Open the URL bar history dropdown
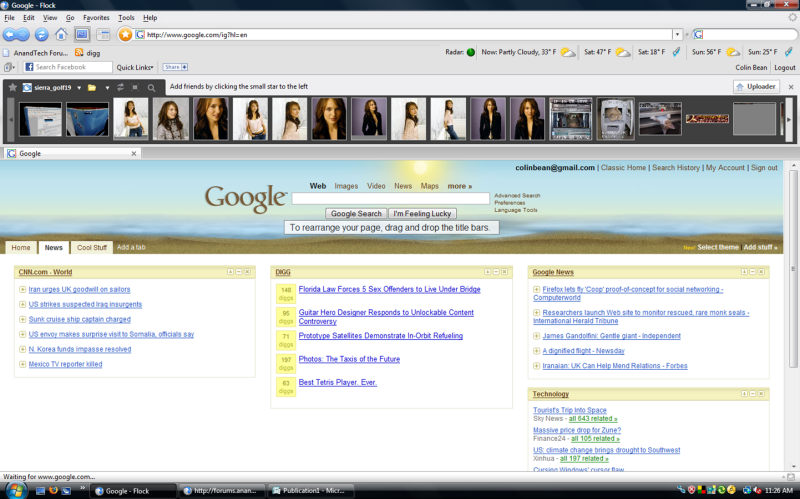 point(677,35)
